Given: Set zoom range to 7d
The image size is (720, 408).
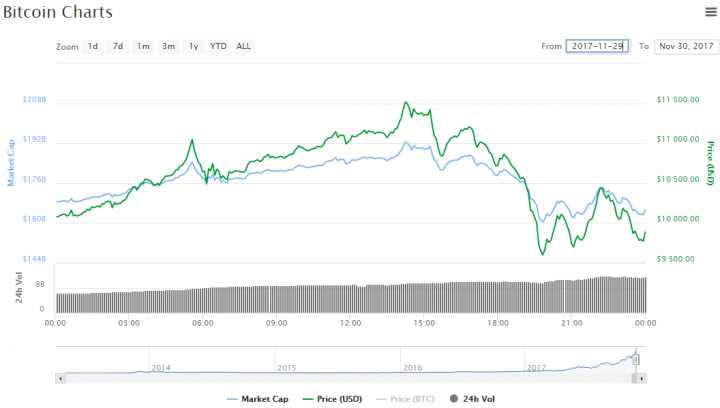Looking at the screenshot, I should coord(118,46).
